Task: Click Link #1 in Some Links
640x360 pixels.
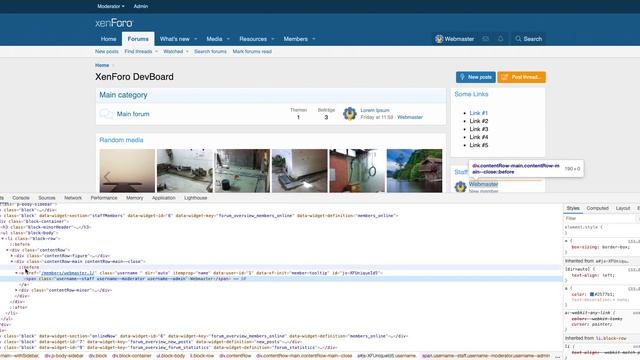Action: tap(478, 113)
